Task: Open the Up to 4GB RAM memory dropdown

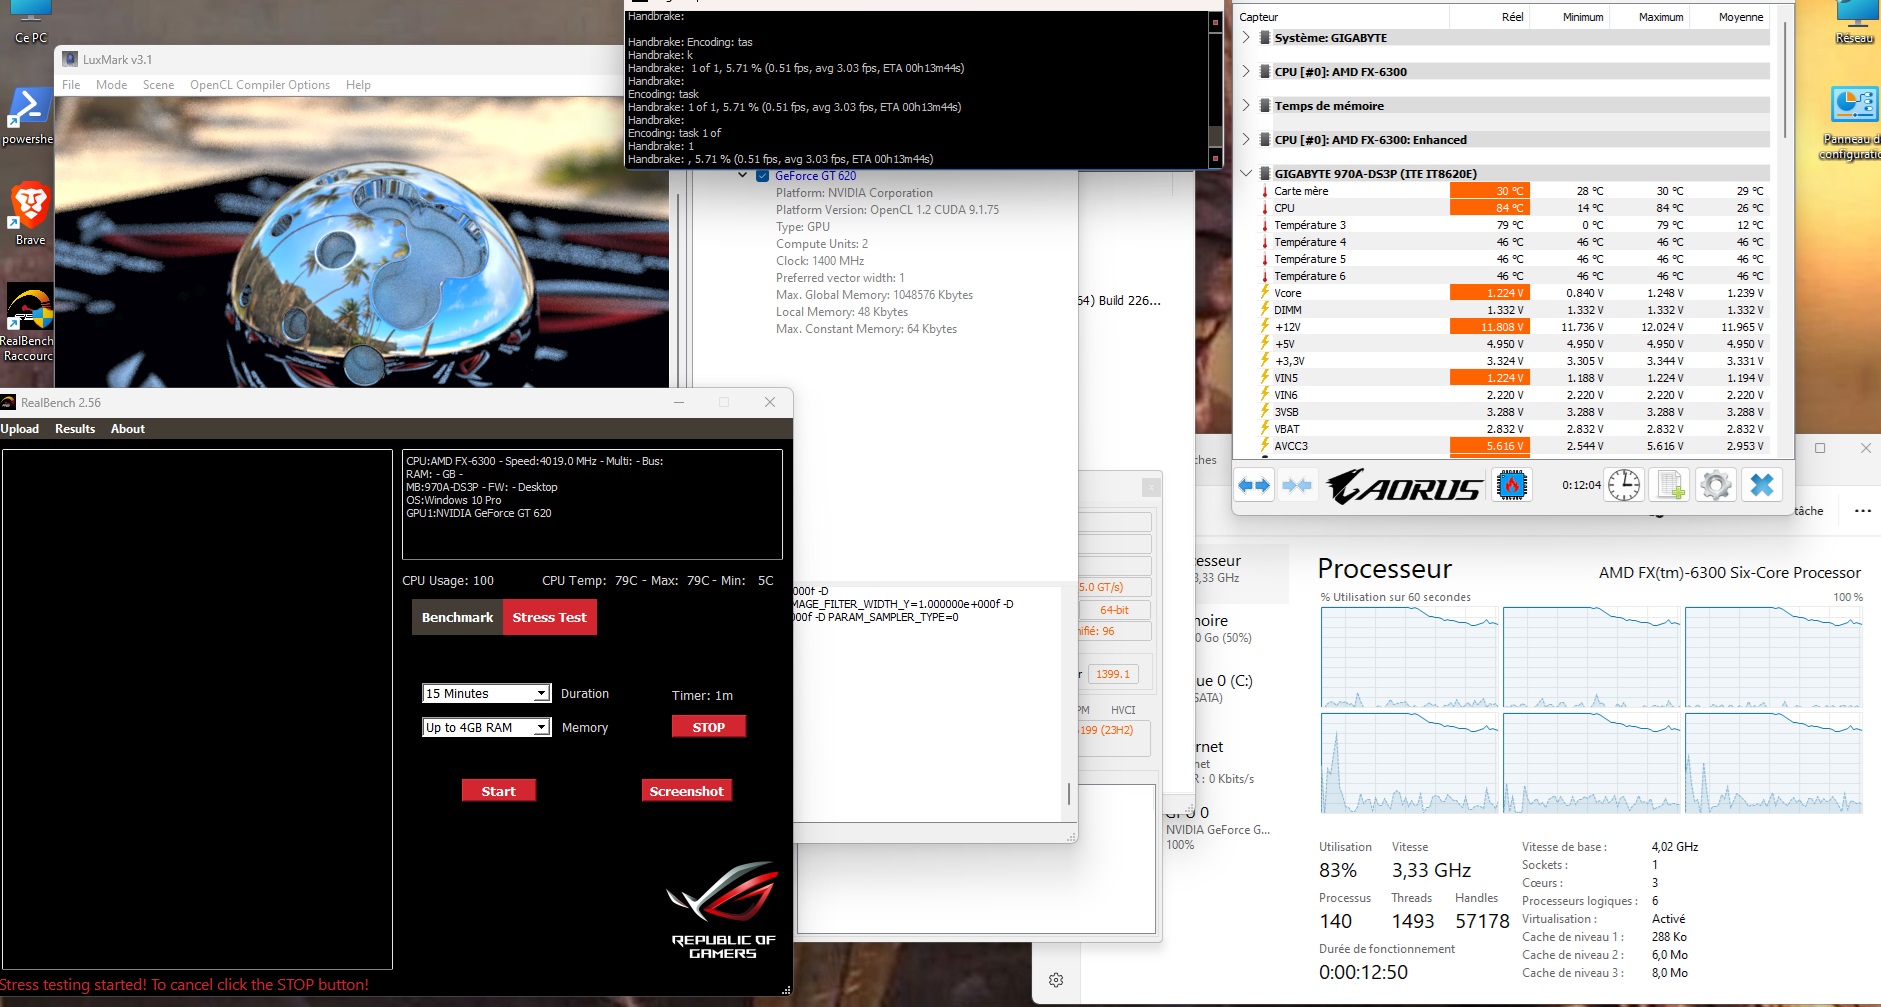Action: (540, 727)
